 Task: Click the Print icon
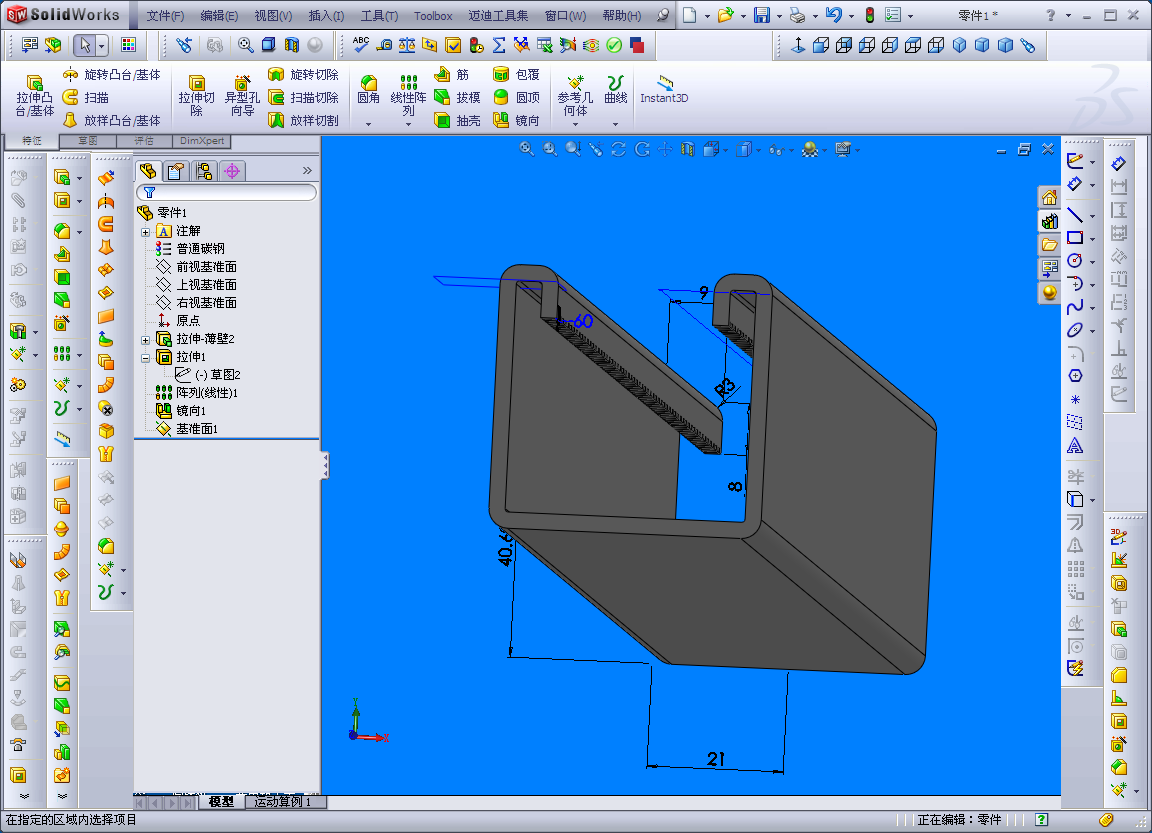pyautogui.click(x=797, y=15)
